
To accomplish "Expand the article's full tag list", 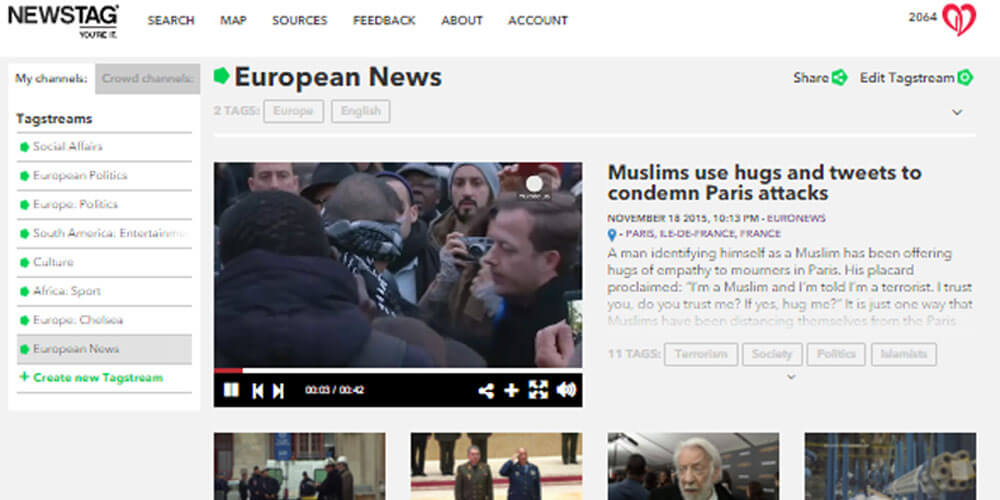I will pos(791,377).
